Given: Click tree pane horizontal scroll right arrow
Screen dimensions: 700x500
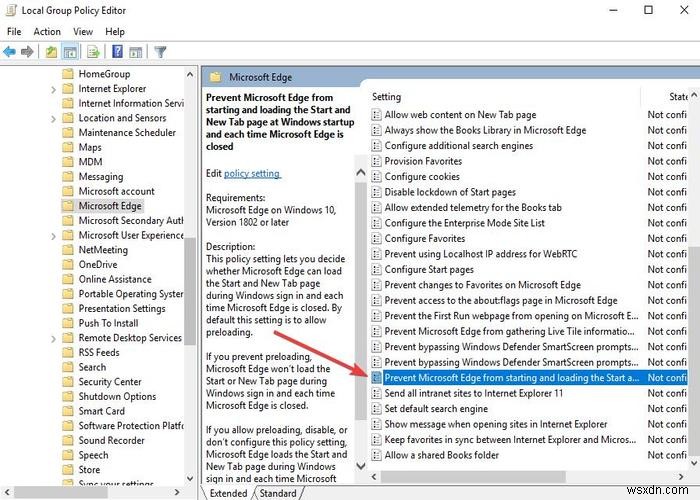Looking at the screenshot, I should pyautogui.click(x=177, y=492).
